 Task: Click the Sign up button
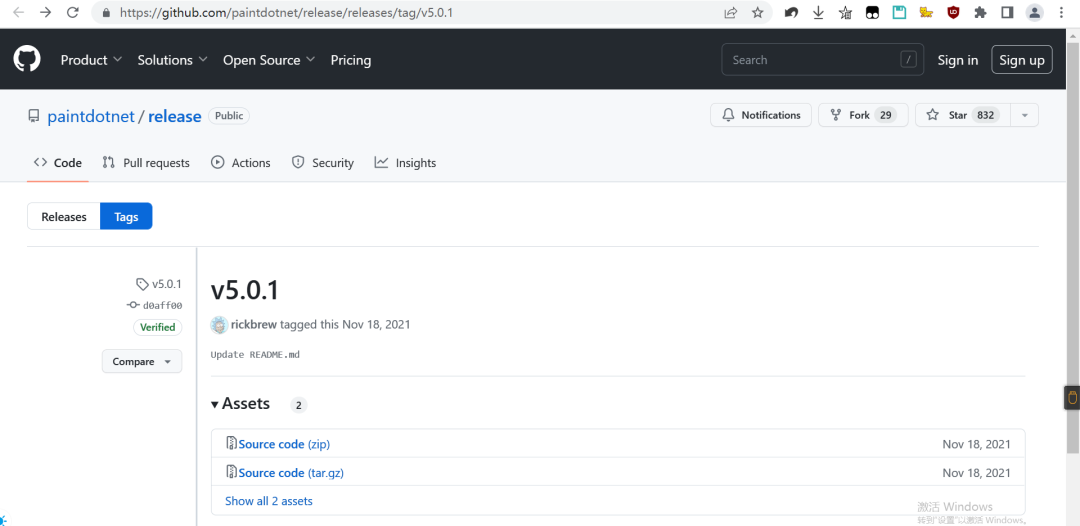(1022, 60)
